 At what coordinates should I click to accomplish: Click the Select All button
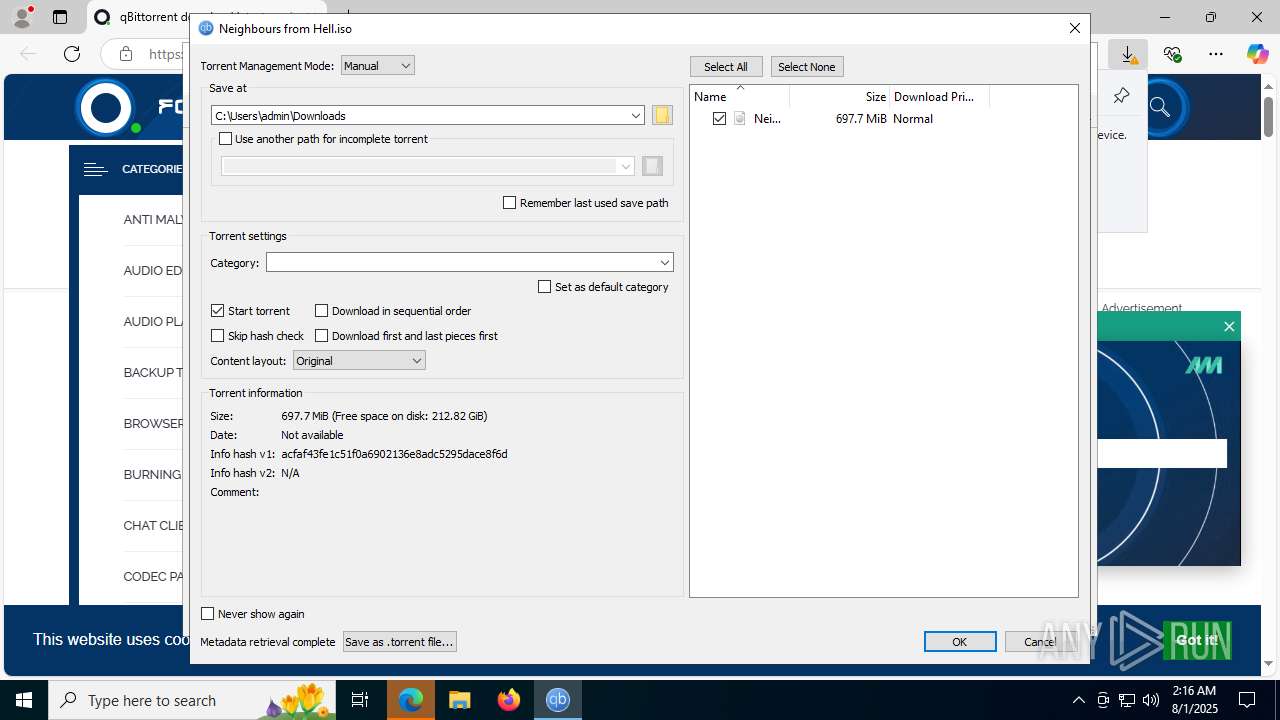(726, 67)
